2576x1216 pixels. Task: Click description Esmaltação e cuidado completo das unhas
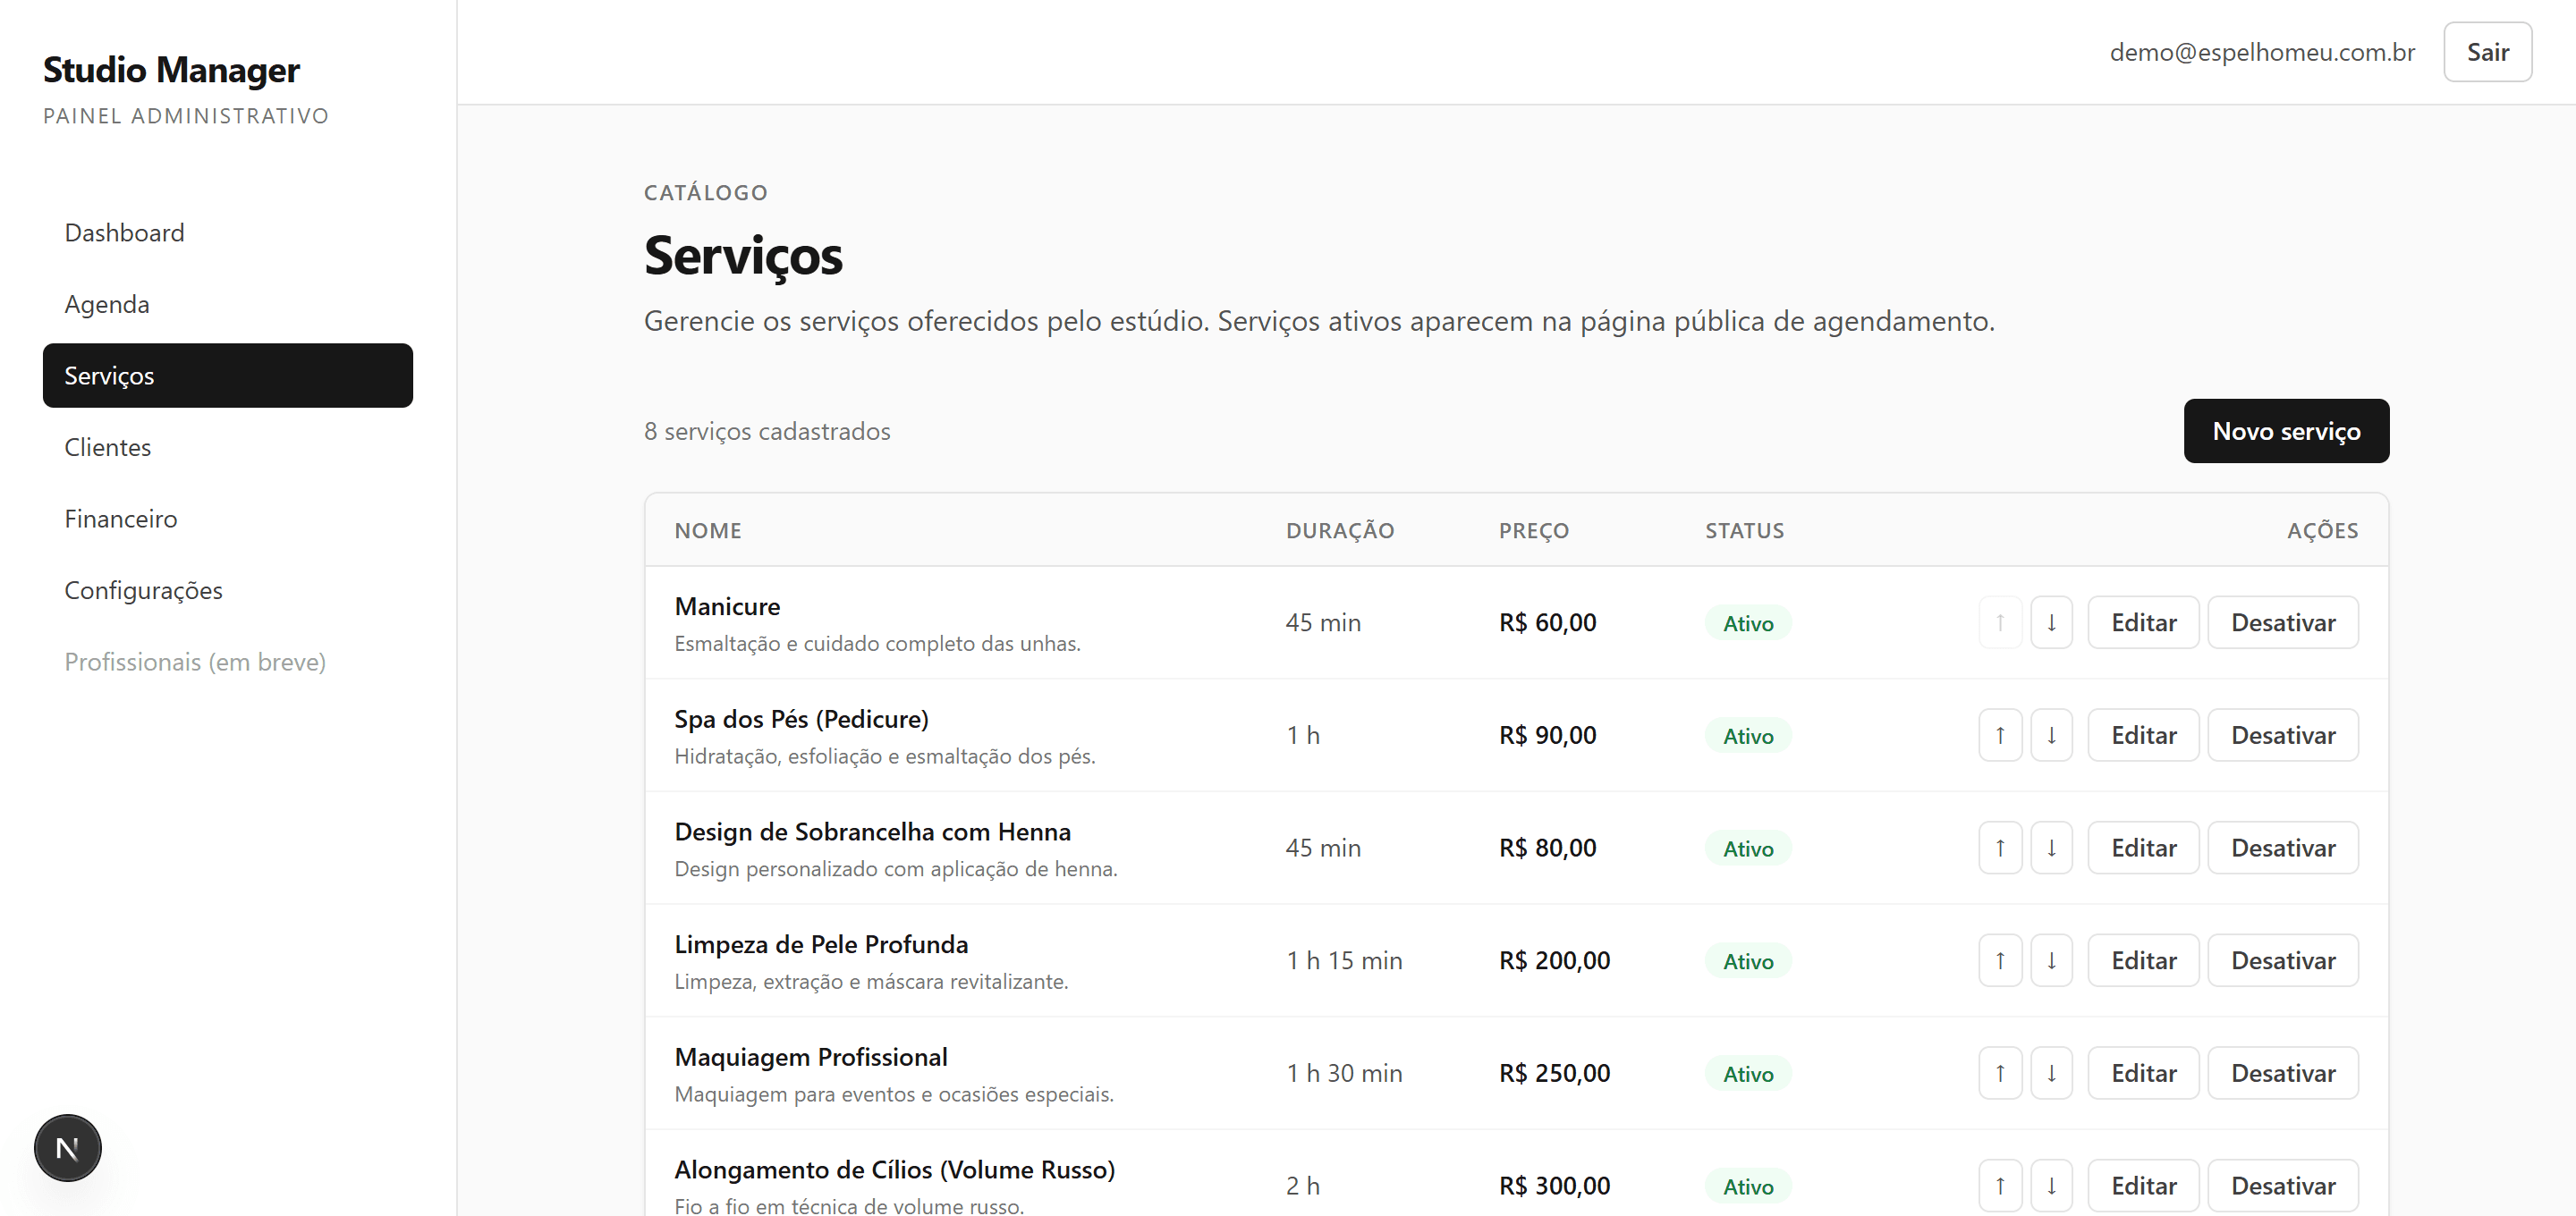[877, 644]
